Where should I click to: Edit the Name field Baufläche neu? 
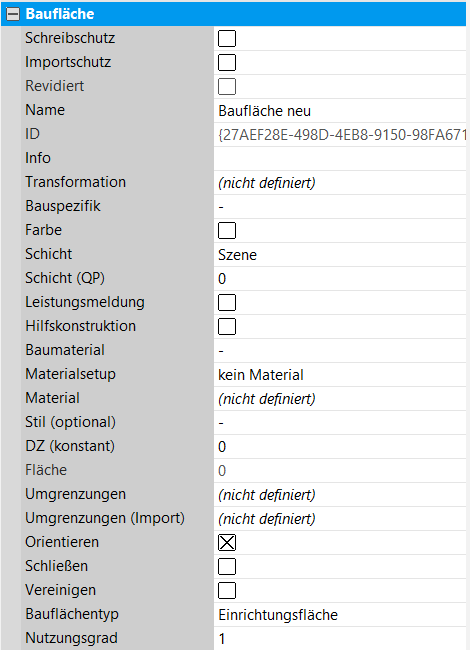340,111
